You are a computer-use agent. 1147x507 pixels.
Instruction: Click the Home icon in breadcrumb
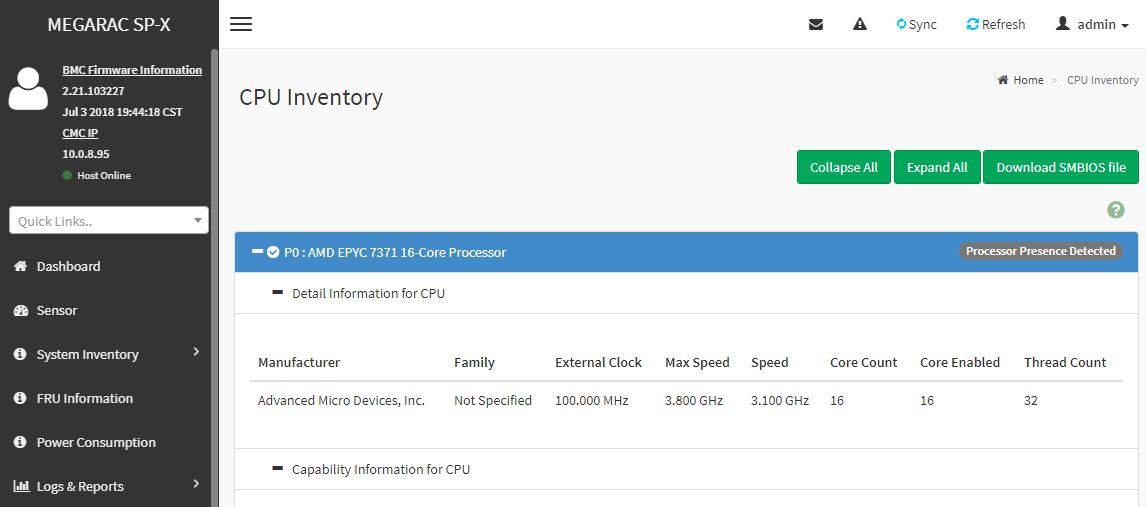pyautogui.click(x=1003, y=80)
